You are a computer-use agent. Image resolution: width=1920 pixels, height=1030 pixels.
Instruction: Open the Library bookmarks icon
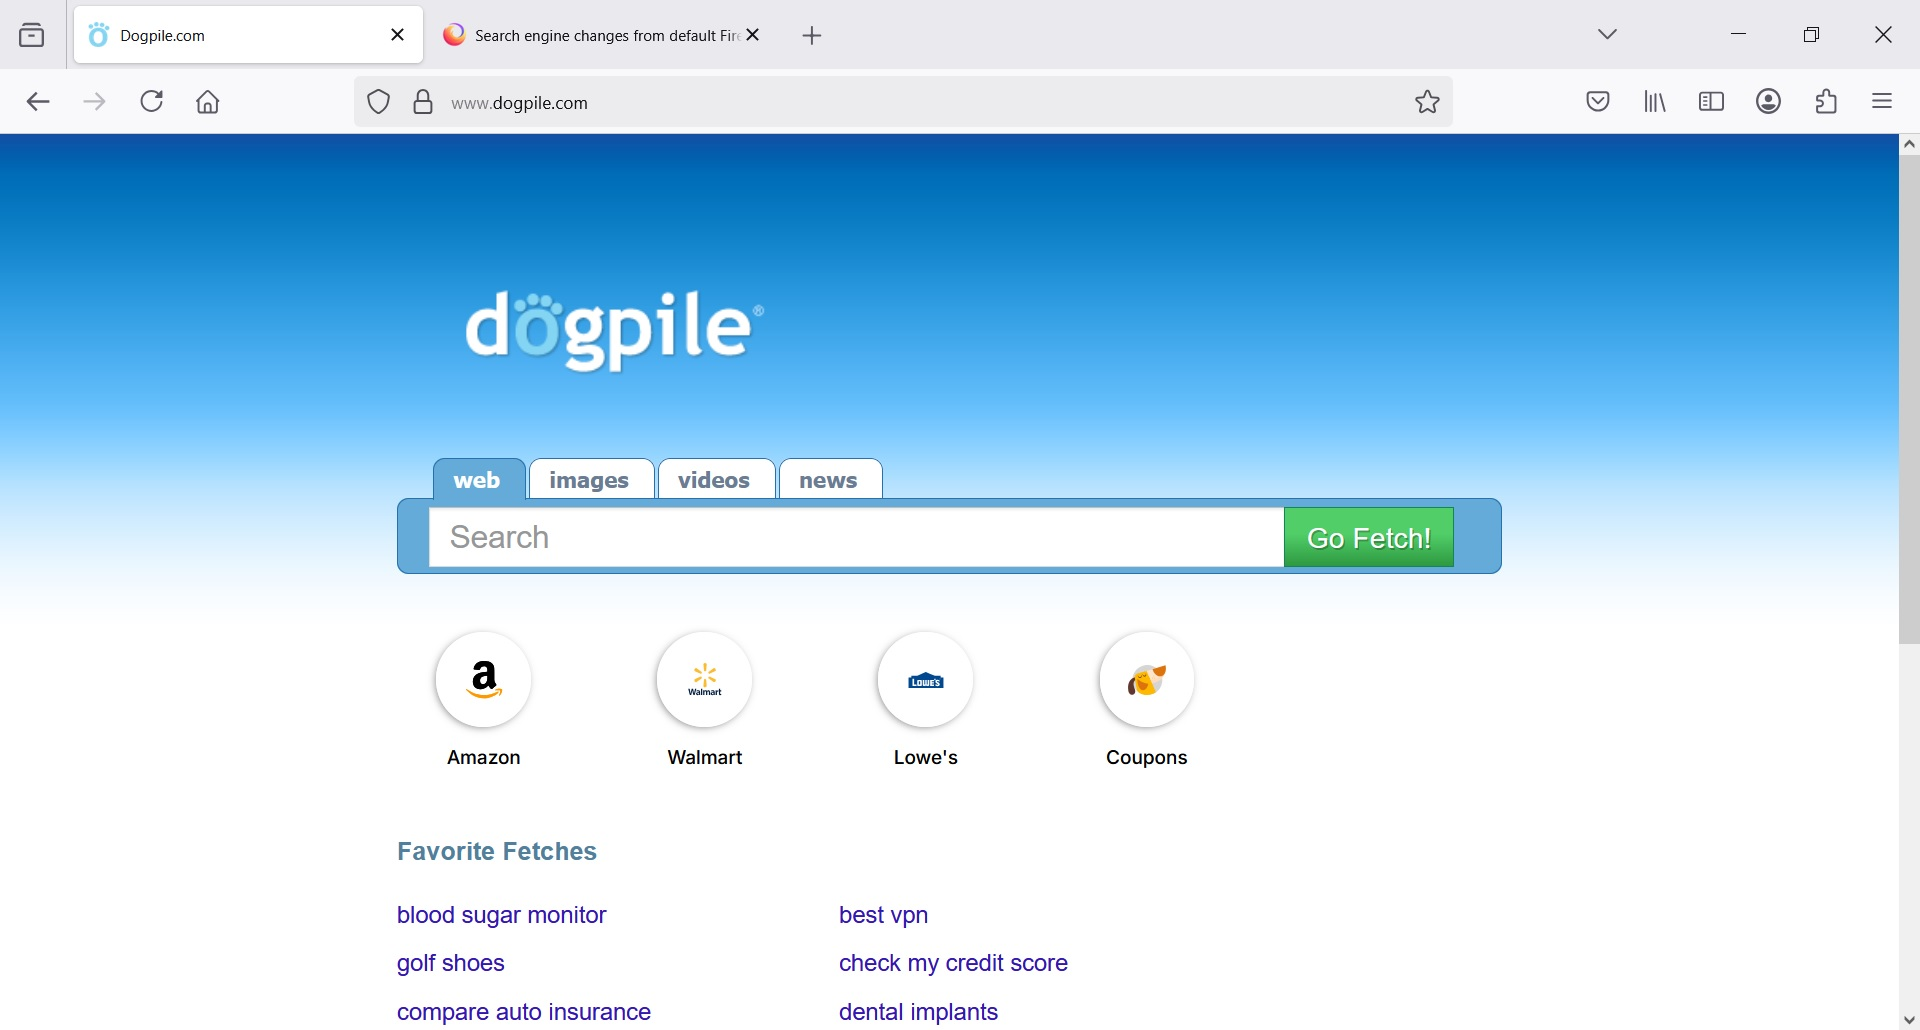coord(1656,102)
